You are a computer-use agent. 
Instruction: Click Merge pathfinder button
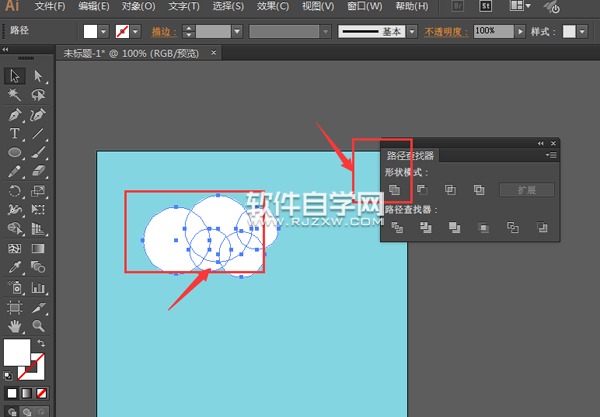coord(455,228)
